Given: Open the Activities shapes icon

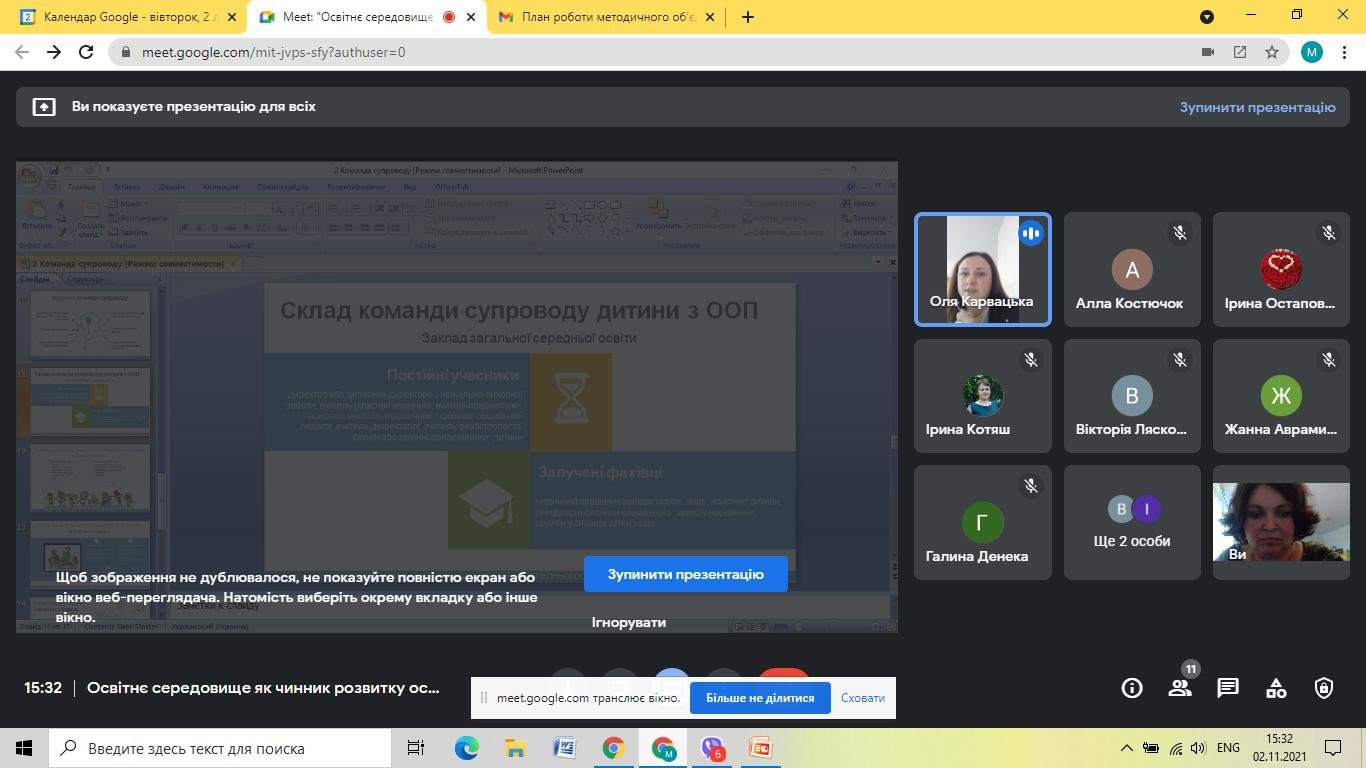Looking at the screenshot, I should (1276, 688).
